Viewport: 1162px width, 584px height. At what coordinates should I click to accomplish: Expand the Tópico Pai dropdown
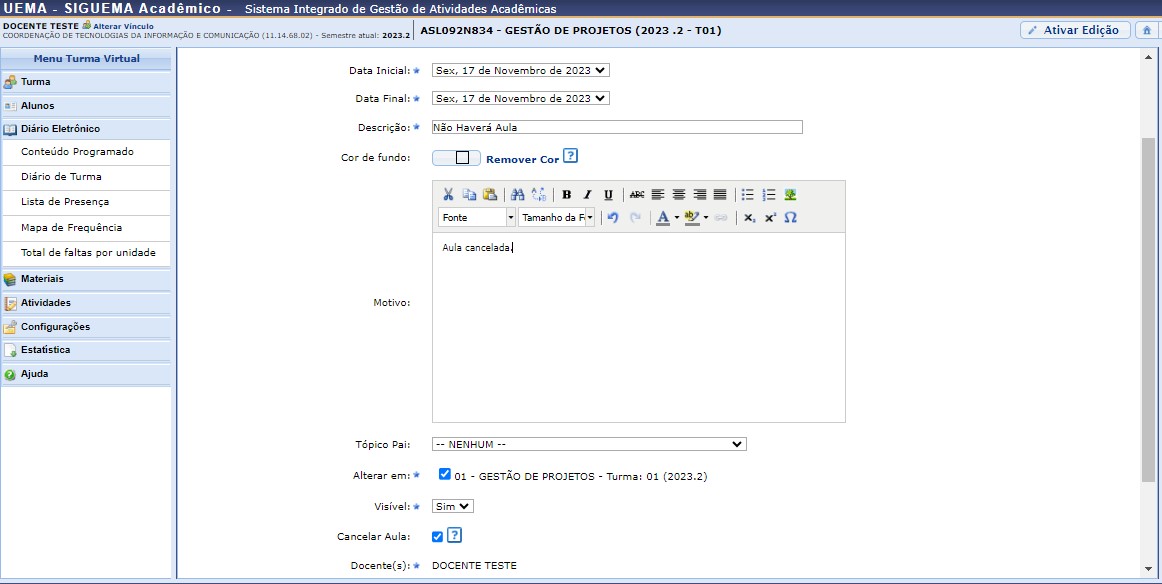pyautogui.click(x=589, y=444)
